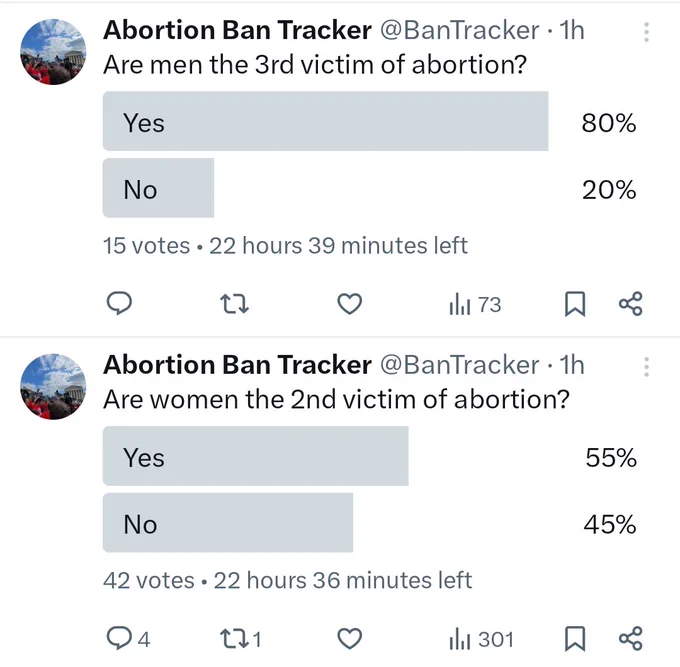Retweet the women 2nd victim poll

241,639
